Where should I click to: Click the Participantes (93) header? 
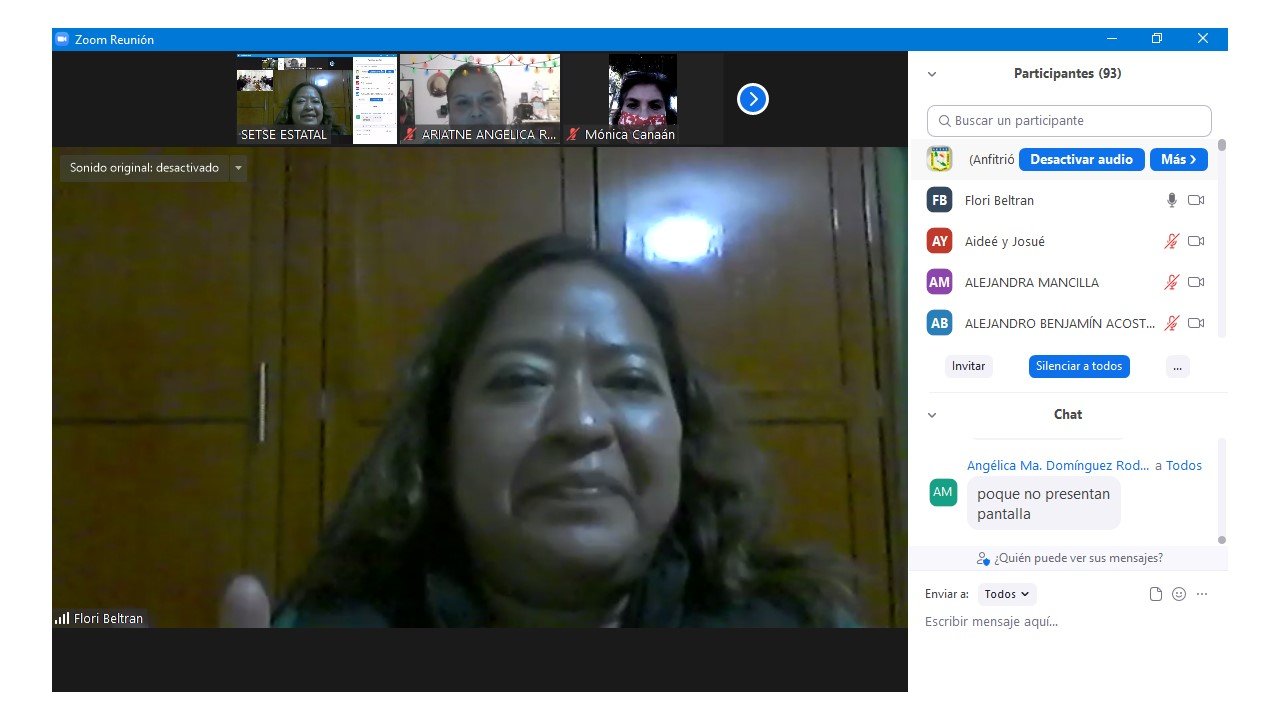tap(1067, 74)
